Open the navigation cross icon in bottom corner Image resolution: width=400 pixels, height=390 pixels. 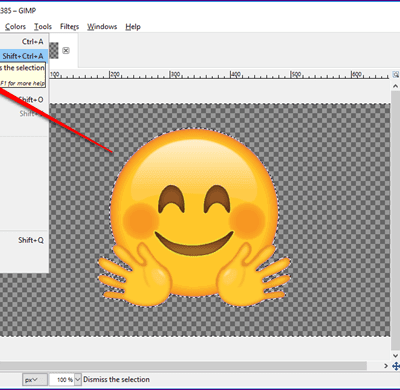[396, 366]
